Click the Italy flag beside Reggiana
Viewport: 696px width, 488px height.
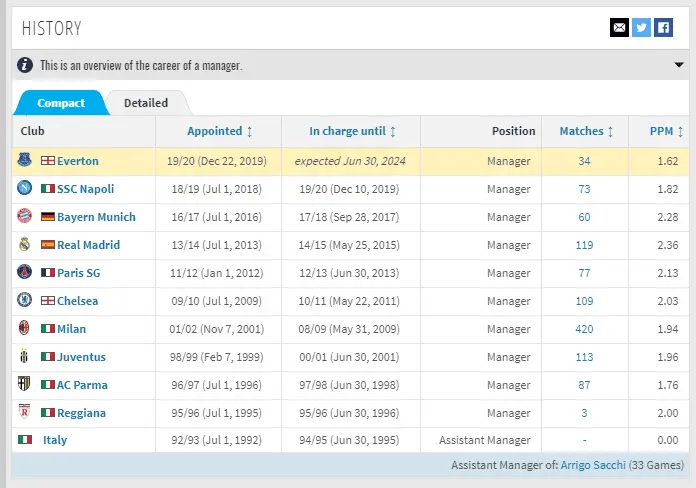(47, 413)
